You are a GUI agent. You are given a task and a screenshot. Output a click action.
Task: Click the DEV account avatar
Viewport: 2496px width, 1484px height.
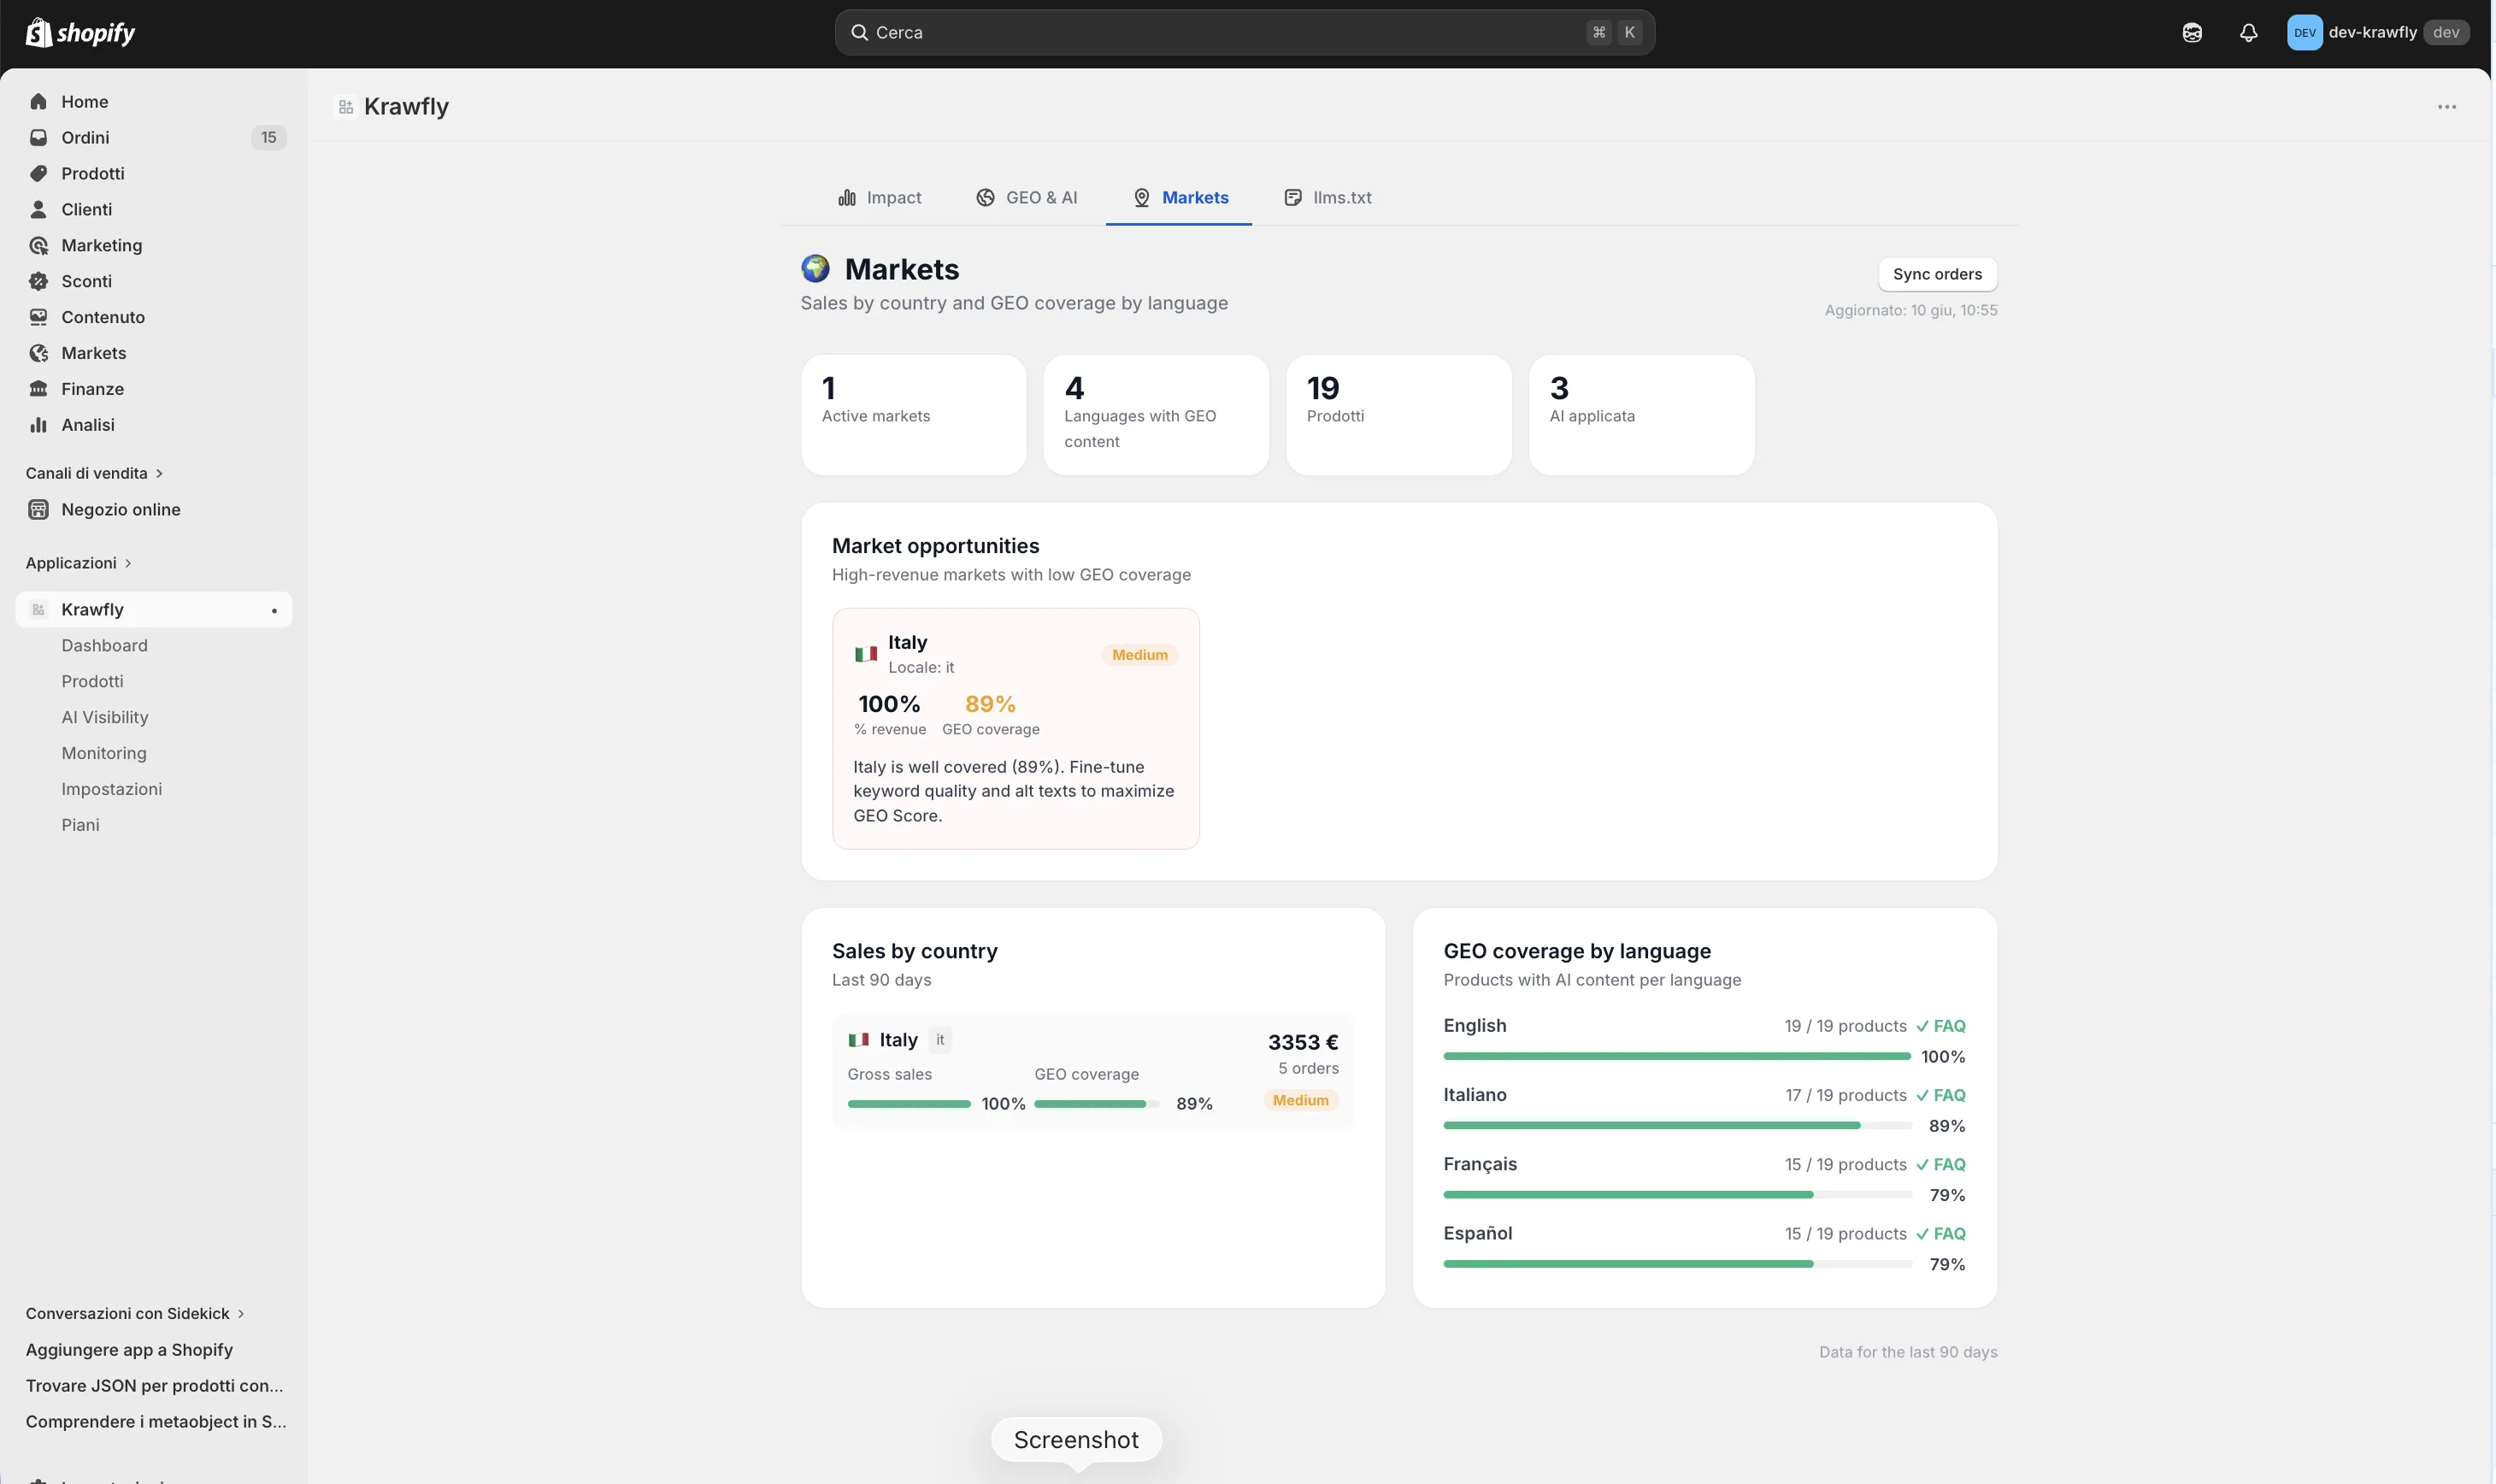2304,32
